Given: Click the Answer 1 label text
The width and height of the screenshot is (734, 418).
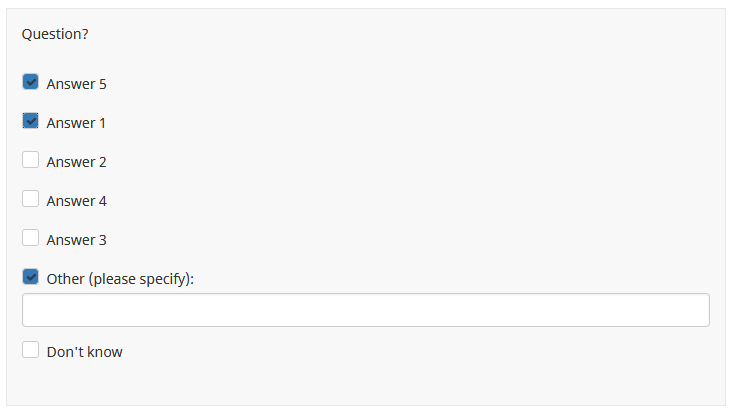Looking at the screenshot, I should coord(76,123).
